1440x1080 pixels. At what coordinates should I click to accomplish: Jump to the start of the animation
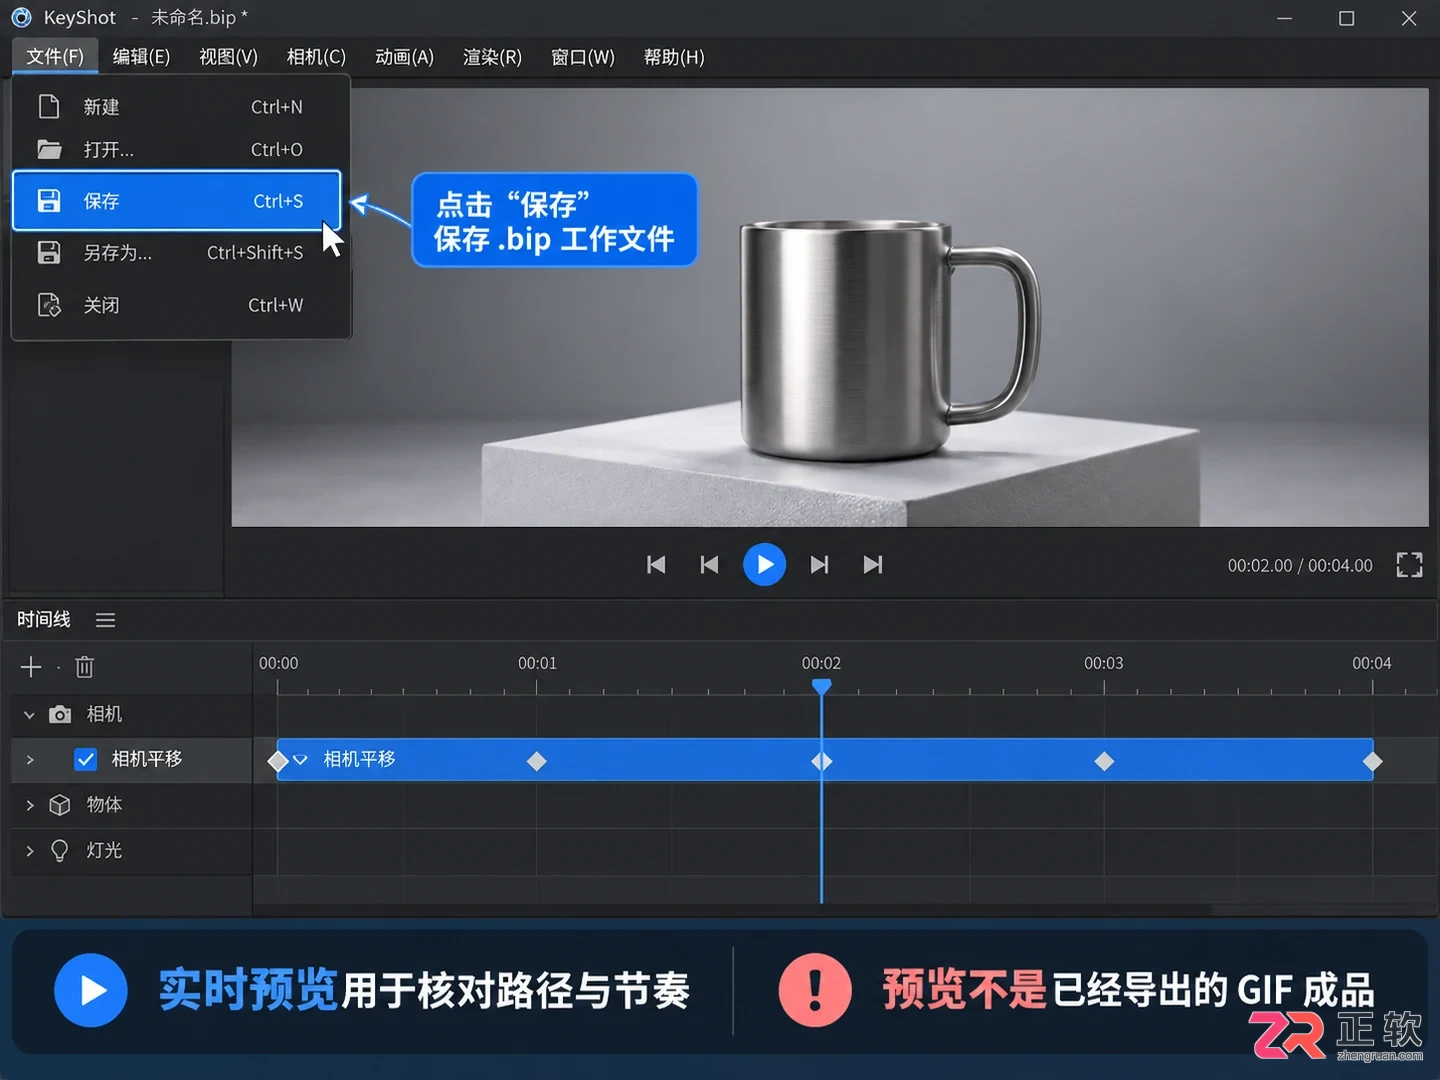tap(656, 565)
